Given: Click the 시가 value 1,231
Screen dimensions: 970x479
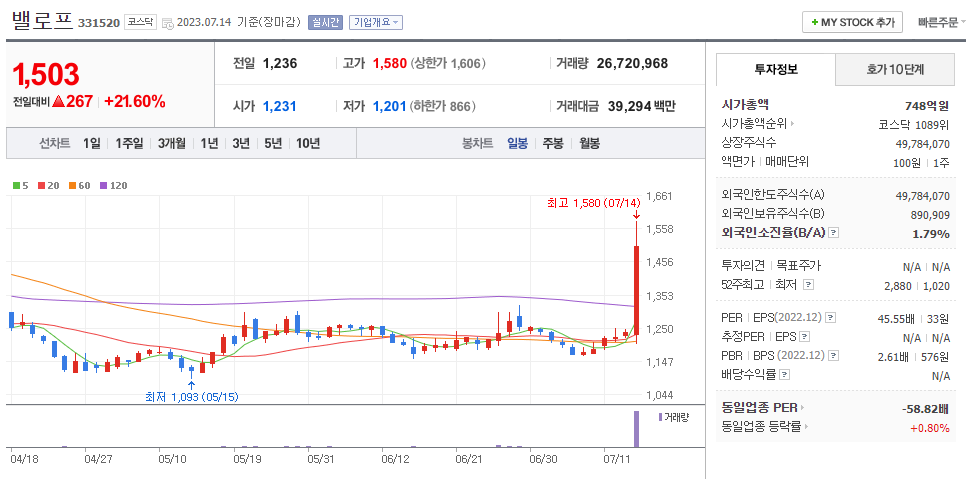Looking at the screenshot, I should click(x=280, y=106).
